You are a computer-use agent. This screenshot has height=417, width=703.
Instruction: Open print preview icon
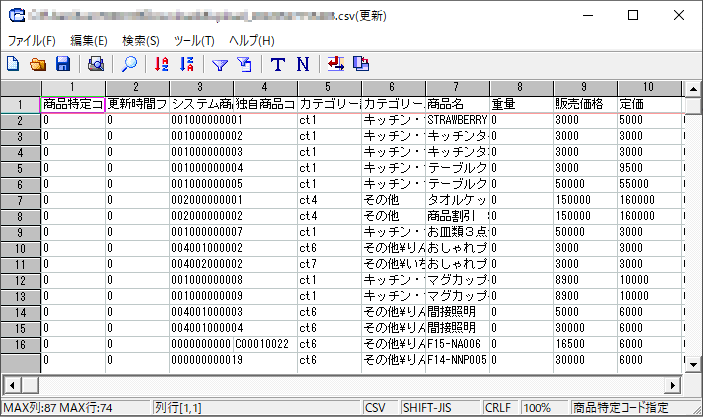96,64
